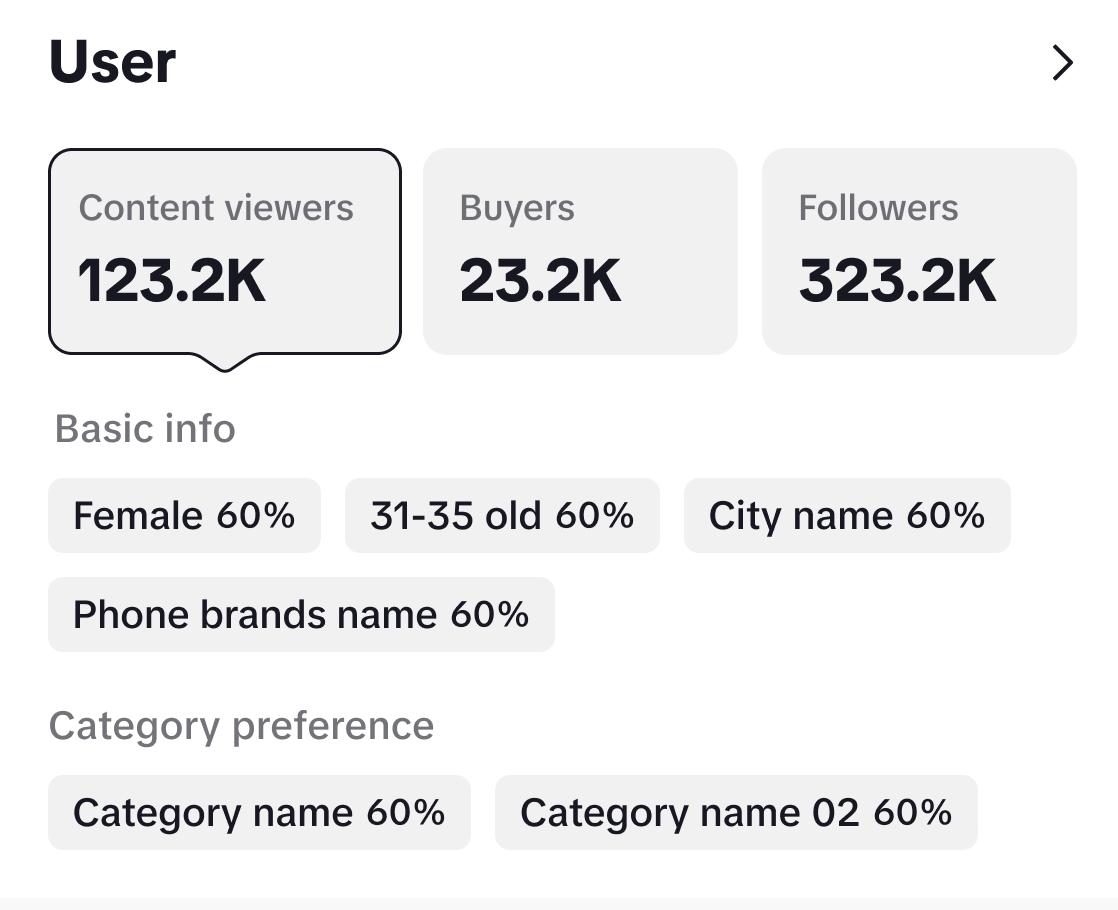Click the pointer notch below Content viewers
The height and width of the screenshot is (910, 1118).
pos(225,362)
